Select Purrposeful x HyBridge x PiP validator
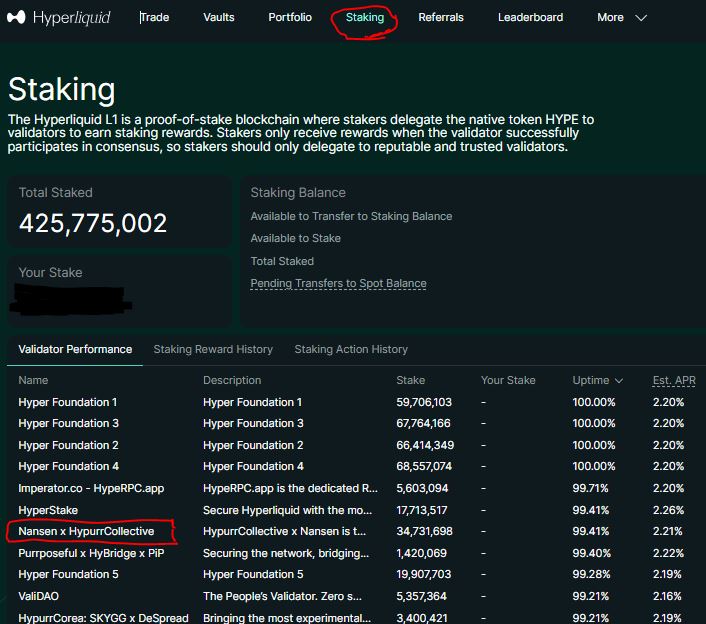 coord(91,553)
